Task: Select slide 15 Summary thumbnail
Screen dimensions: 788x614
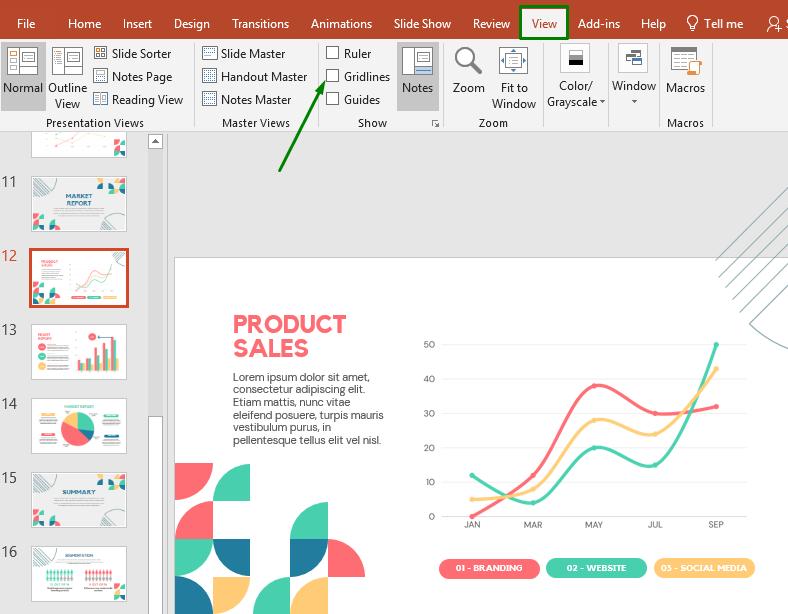Action: pyautogui.click(x=79, y=499)
